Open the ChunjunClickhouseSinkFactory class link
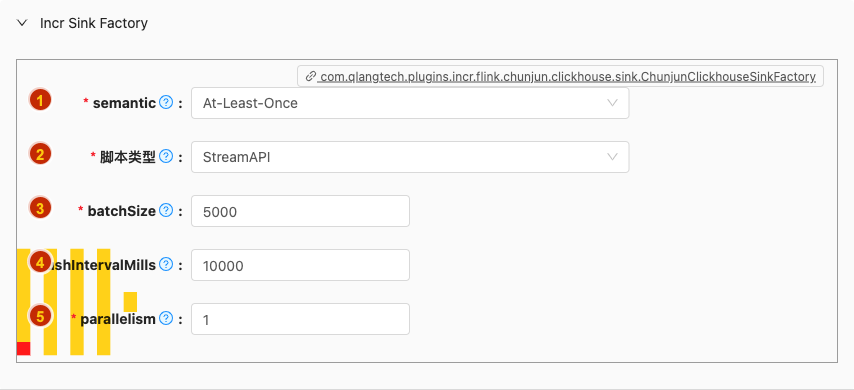 tap(566, 77)
